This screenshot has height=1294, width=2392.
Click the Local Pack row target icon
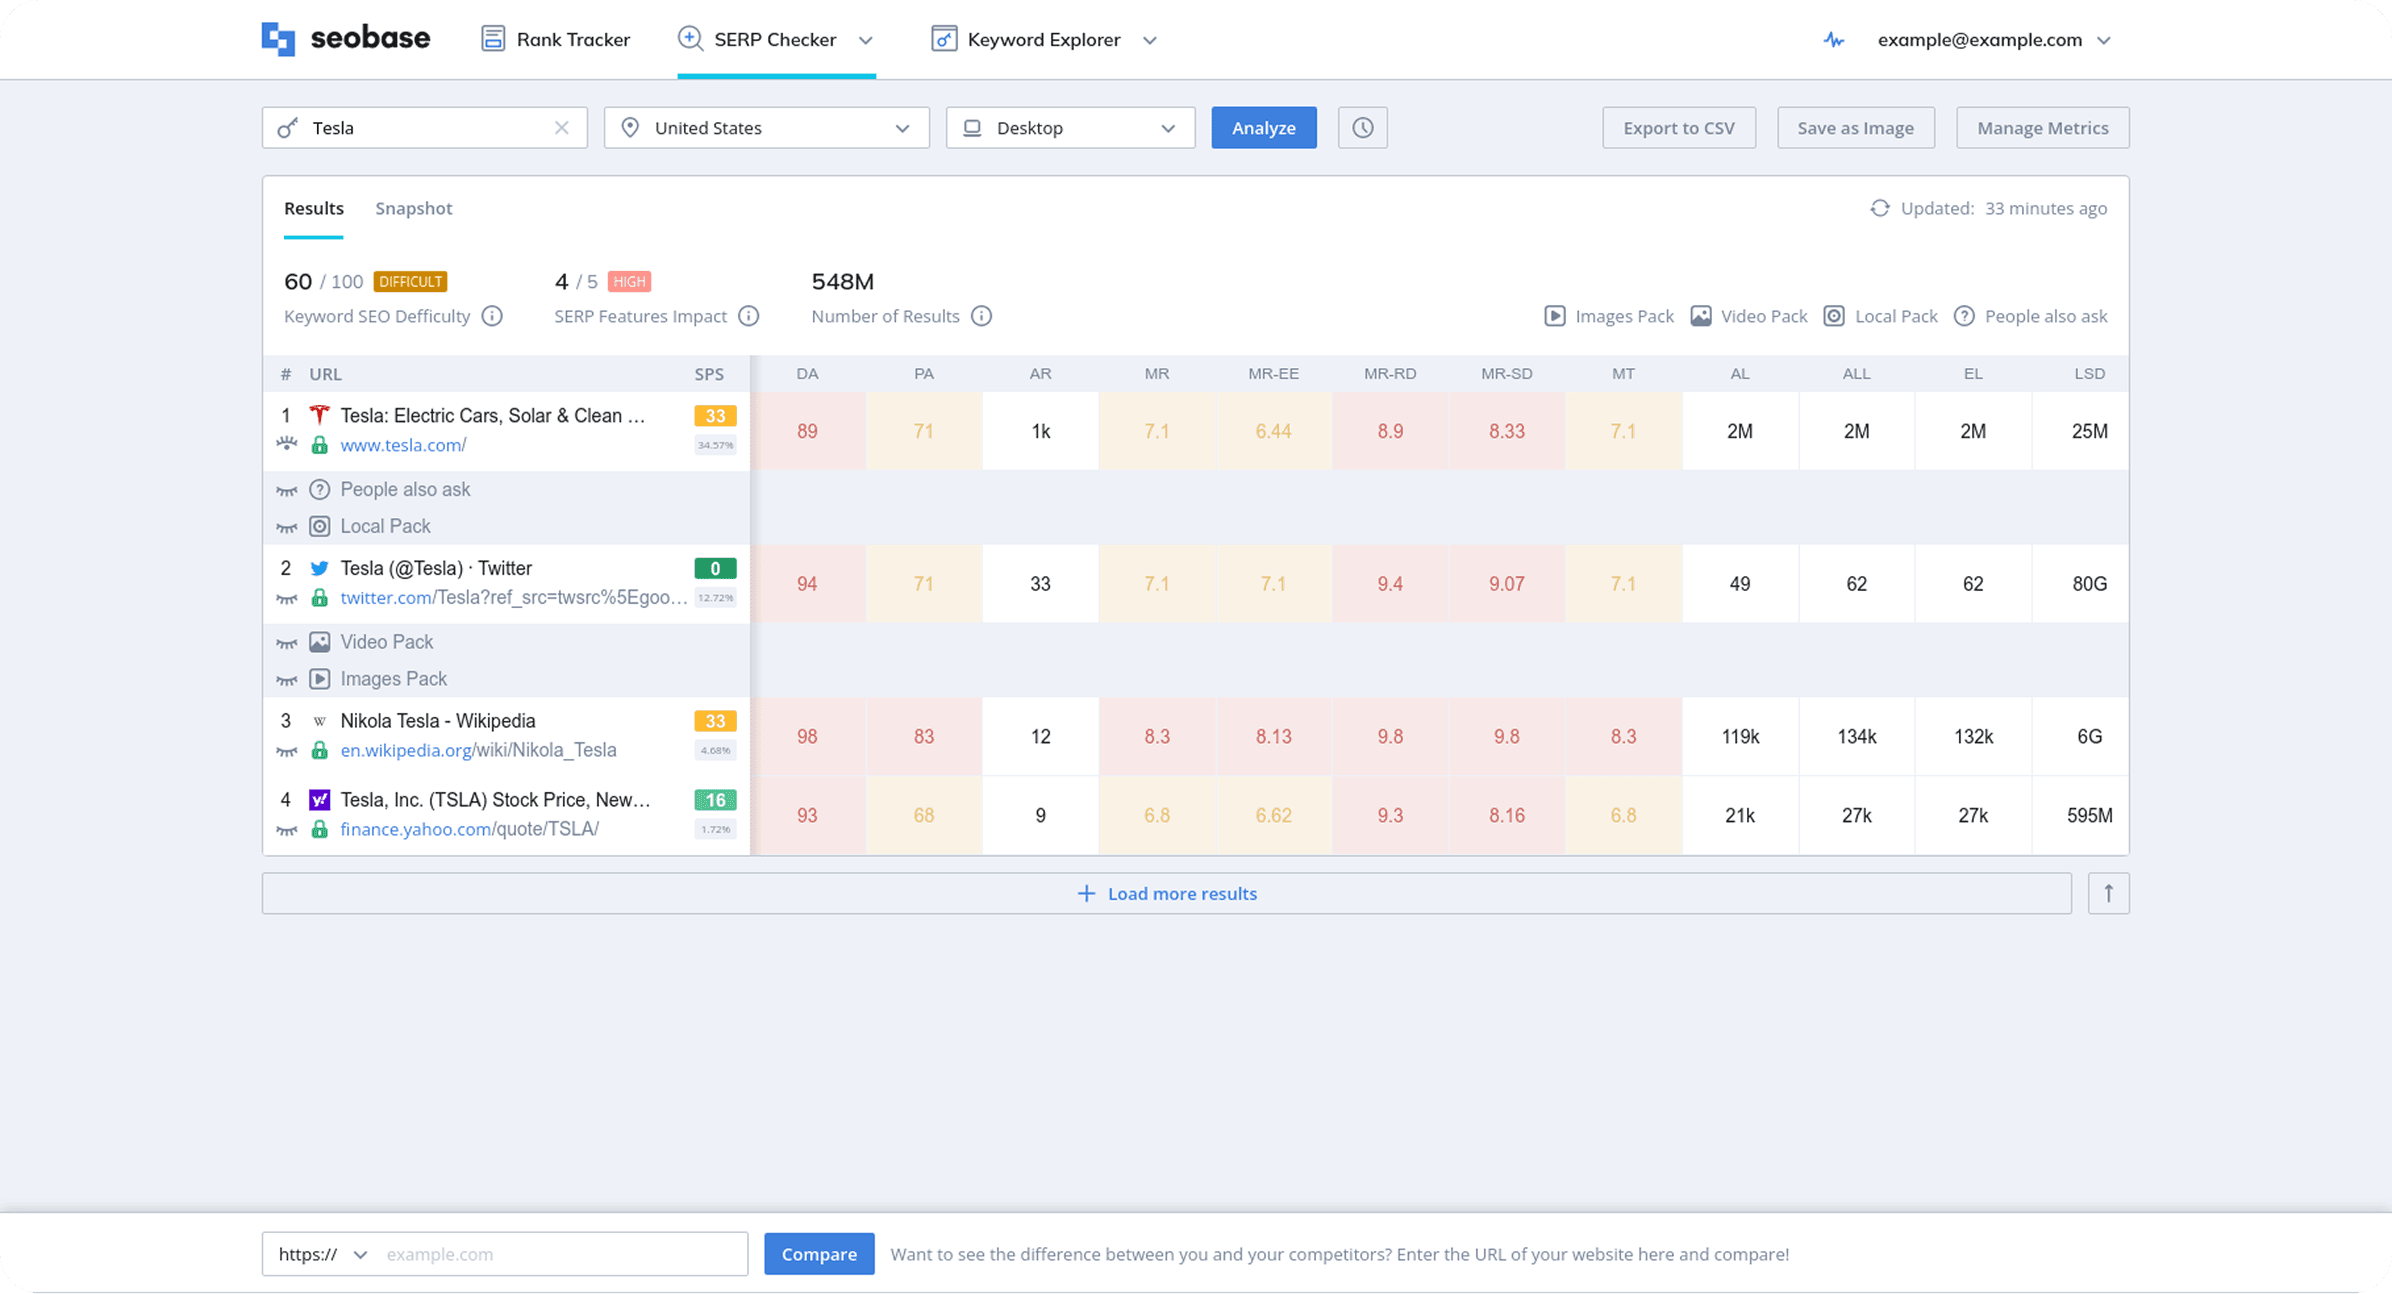click(319, 526)
